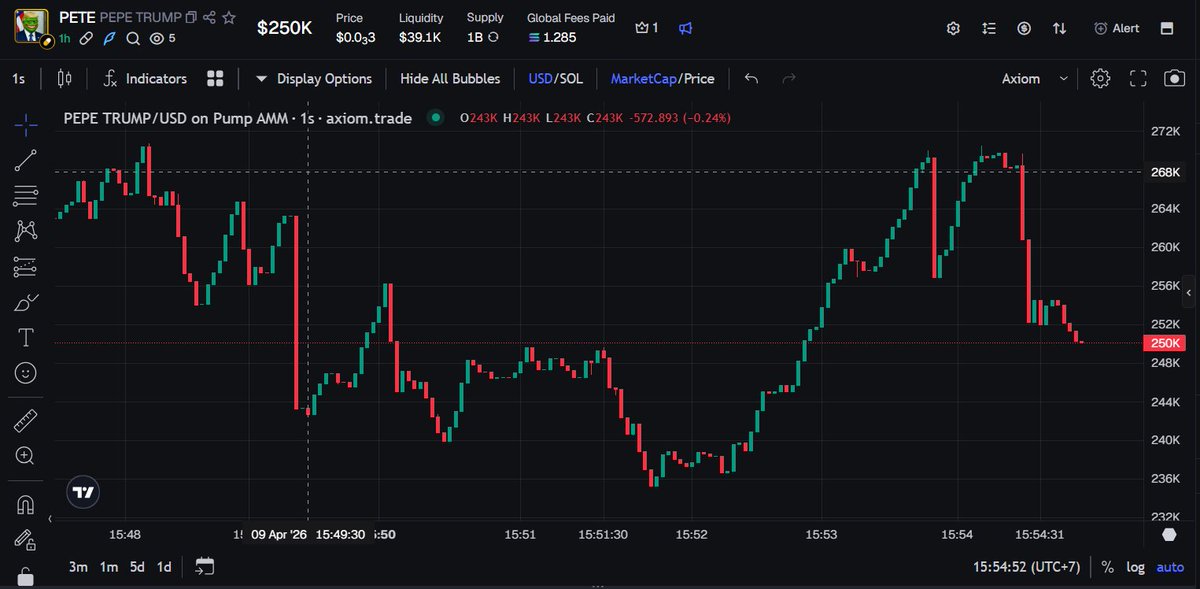Click the PETE token avatar image

point(31,26)
